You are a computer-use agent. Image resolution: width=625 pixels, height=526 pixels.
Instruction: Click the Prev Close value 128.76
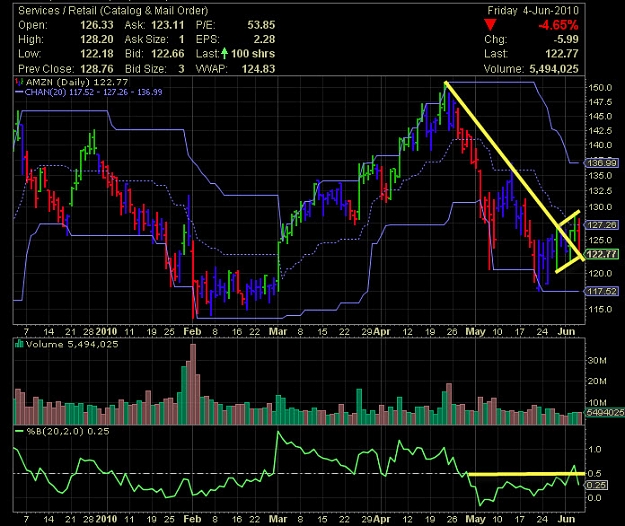coord(97,69)
